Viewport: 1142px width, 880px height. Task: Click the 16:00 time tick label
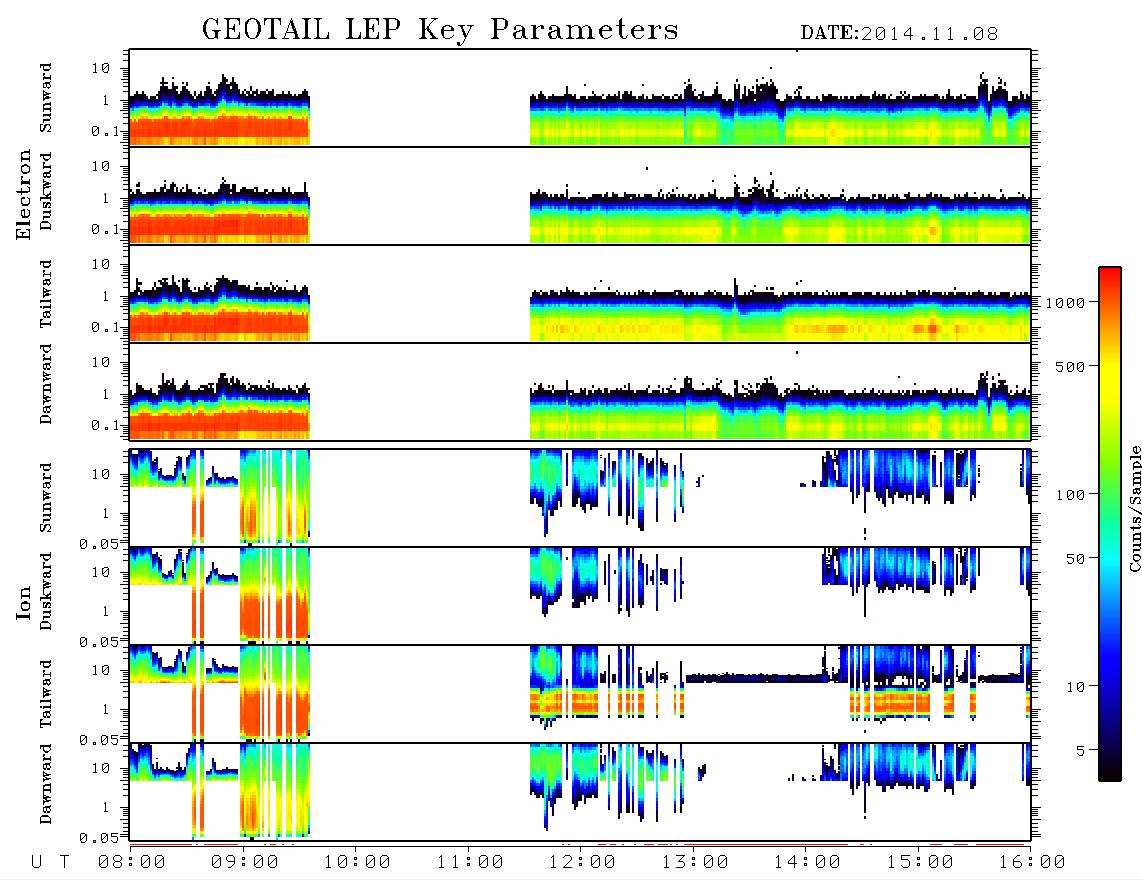coord(1032,862)
